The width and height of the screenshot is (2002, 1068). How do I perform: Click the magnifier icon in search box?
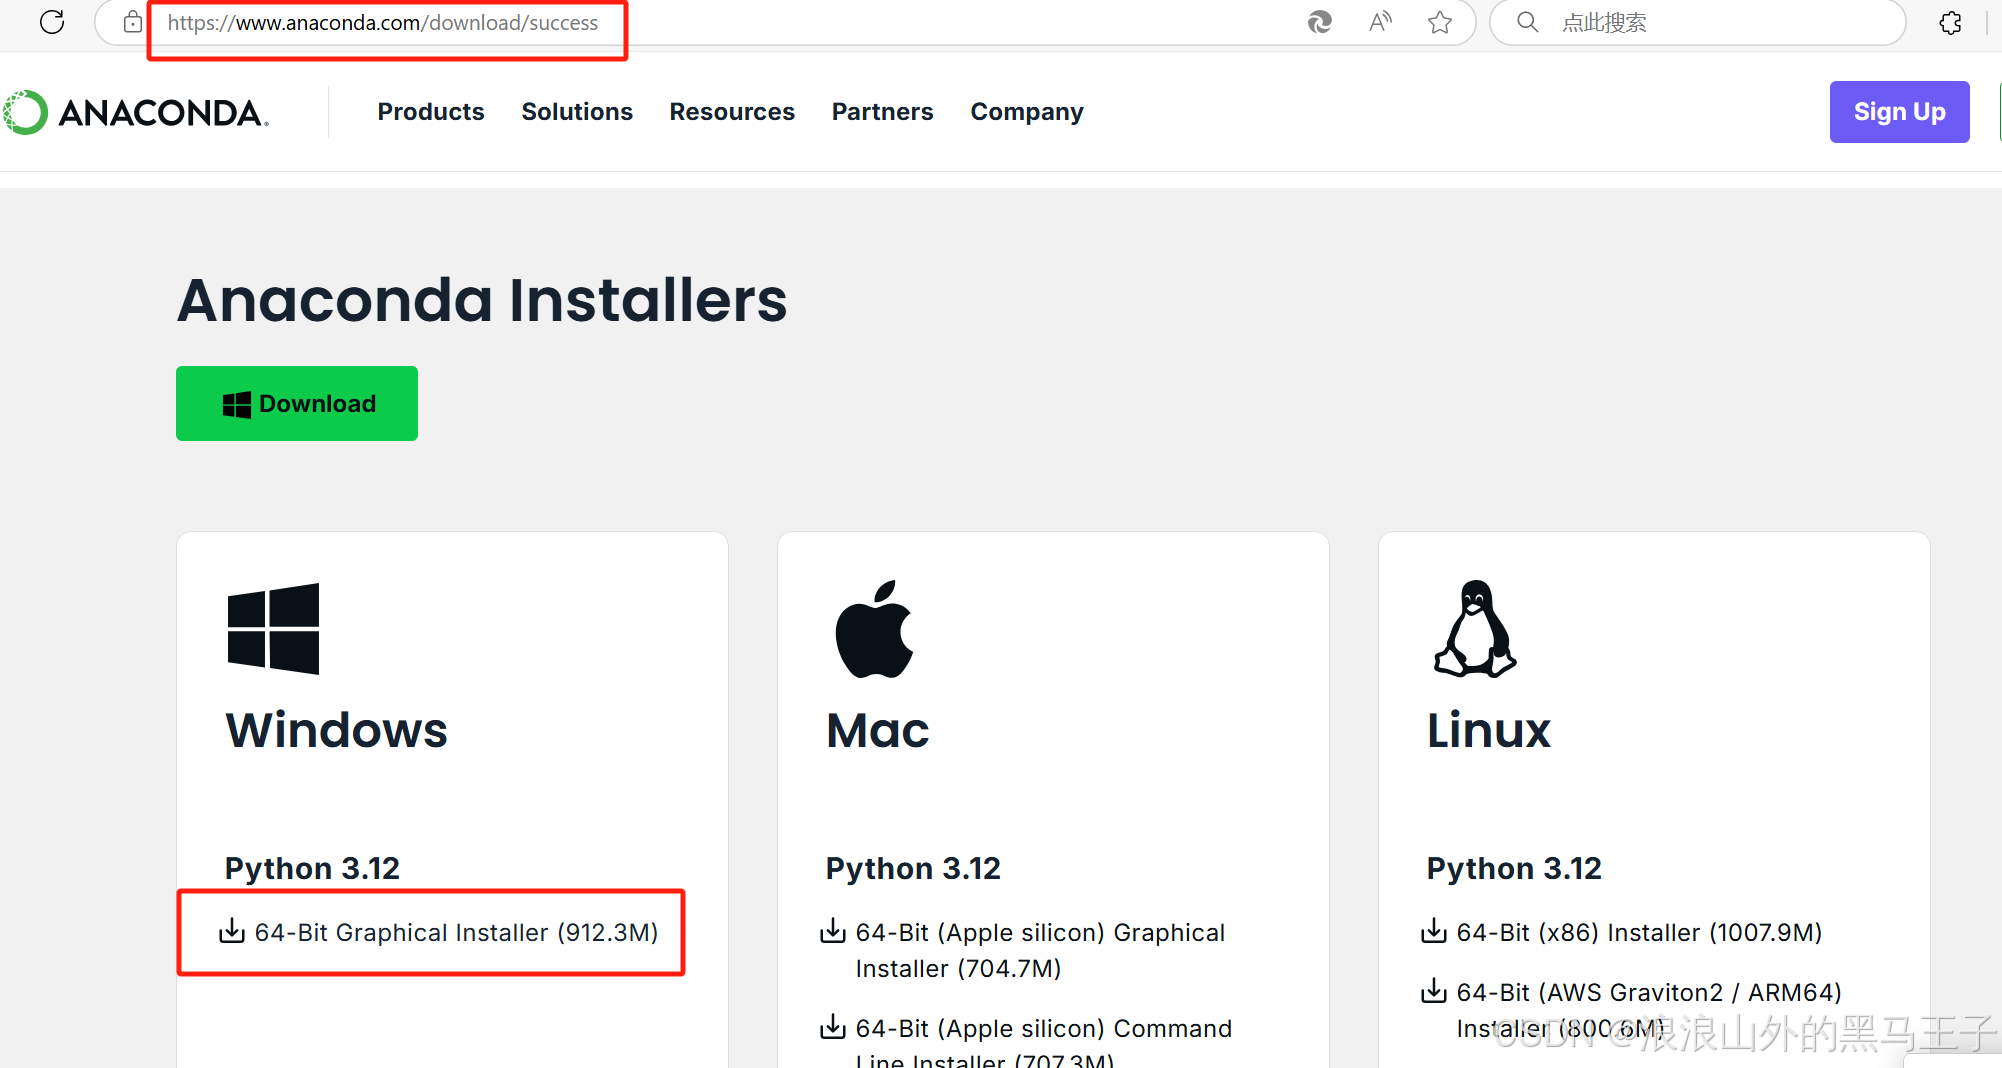tap(1527, 22)
